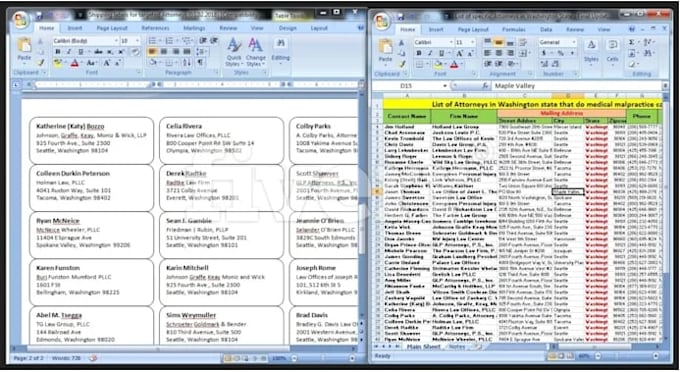Viewport: 680px width, 372px height.
Task: Click the Katherine (Katy) Bozzo label in Word
Action: pyautogui.click(x=92, y=140)
